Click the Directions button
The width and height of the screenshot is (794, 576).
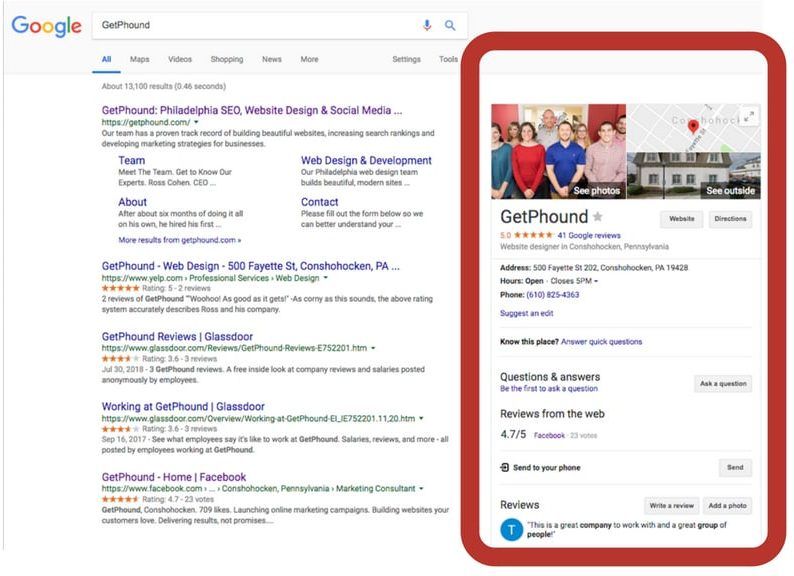[x=730, y=219]
